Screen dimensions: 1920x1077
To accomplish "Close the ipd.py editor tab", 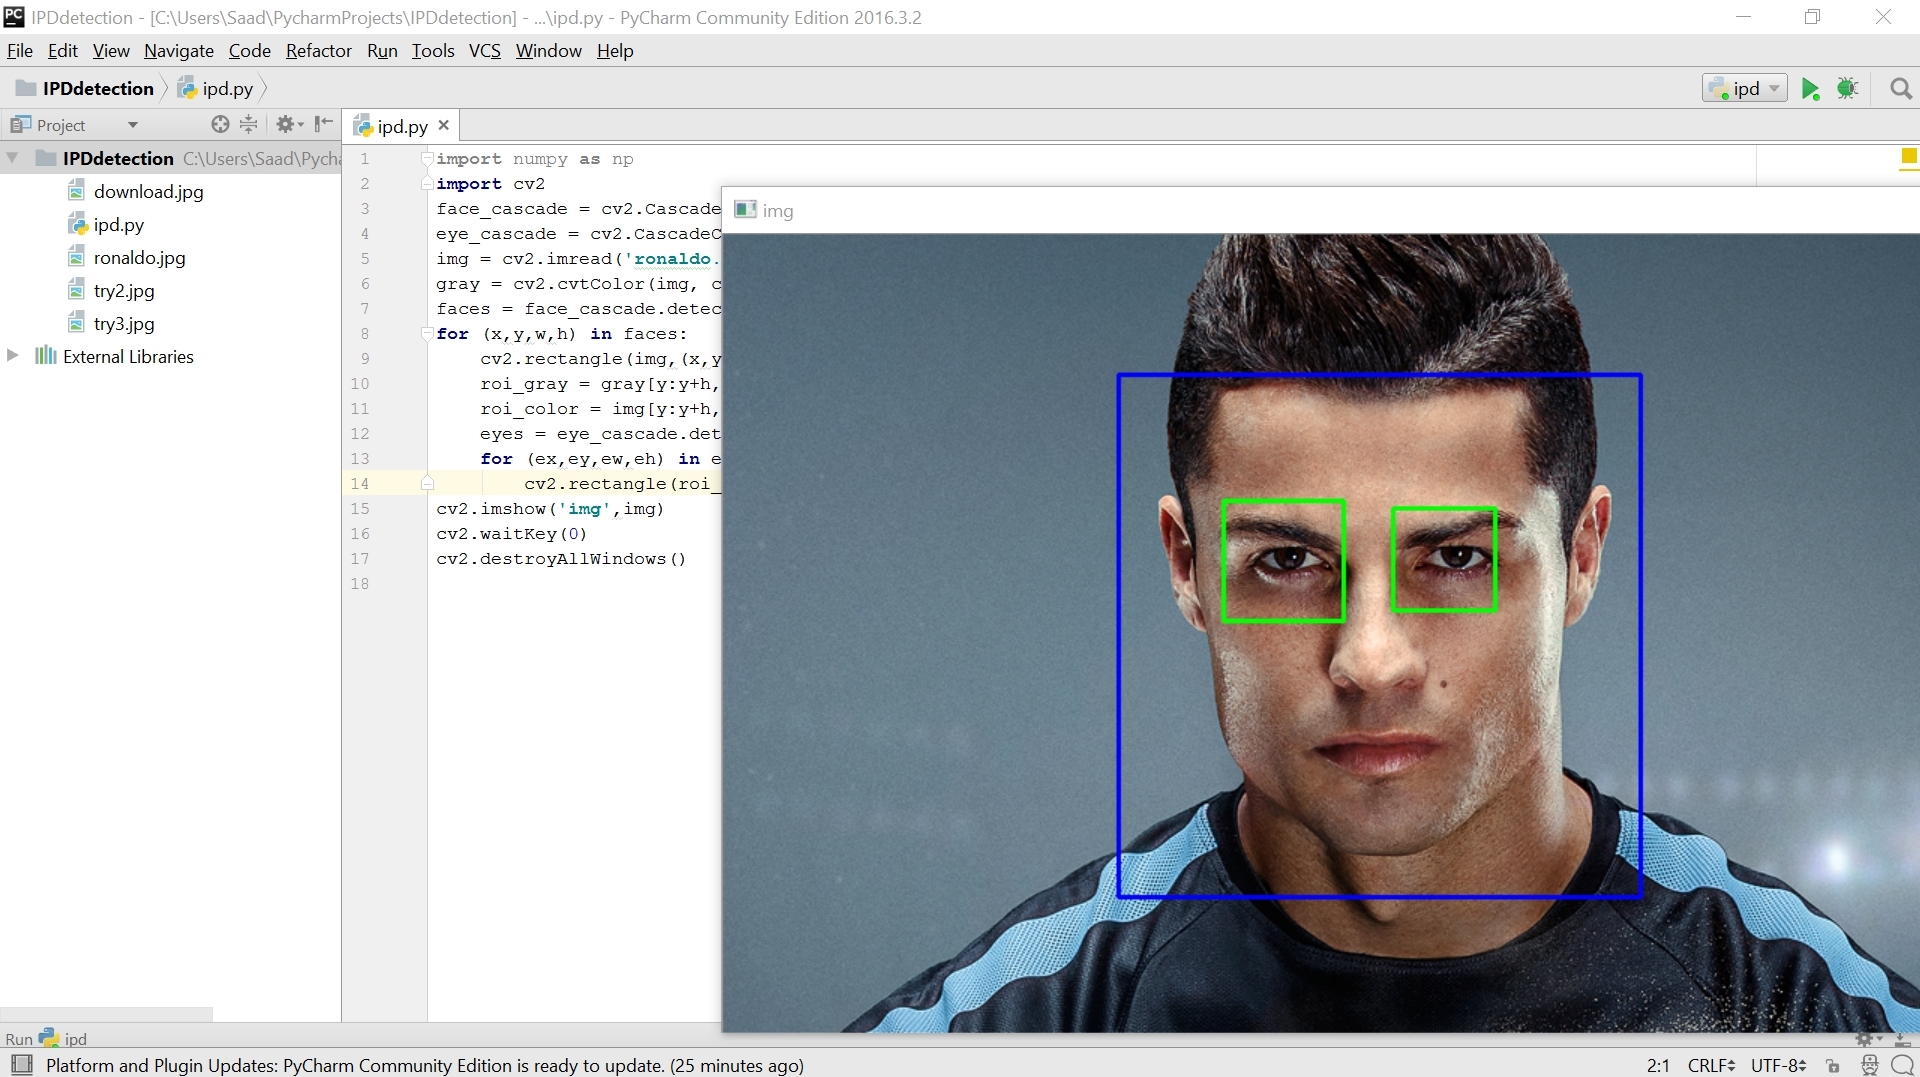I will point(444,125).
